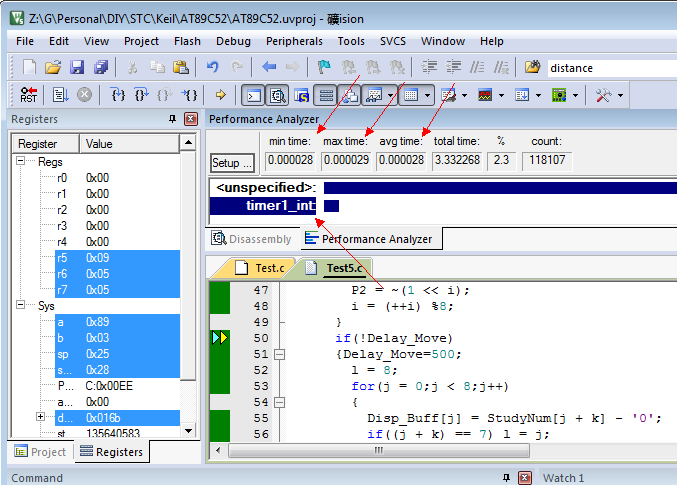
Task: Click the Save All icon
Action: pos(101,67)
